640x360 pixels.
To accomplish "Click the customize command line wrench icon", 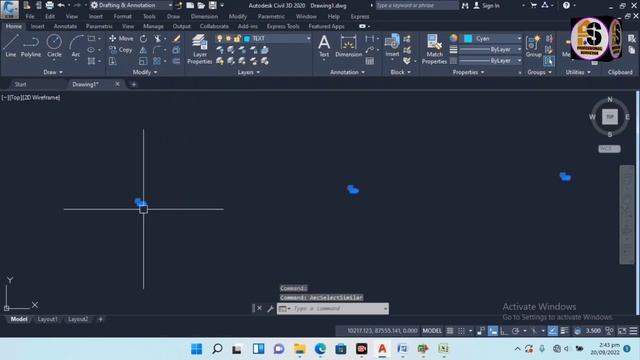I will coord(270,309).
